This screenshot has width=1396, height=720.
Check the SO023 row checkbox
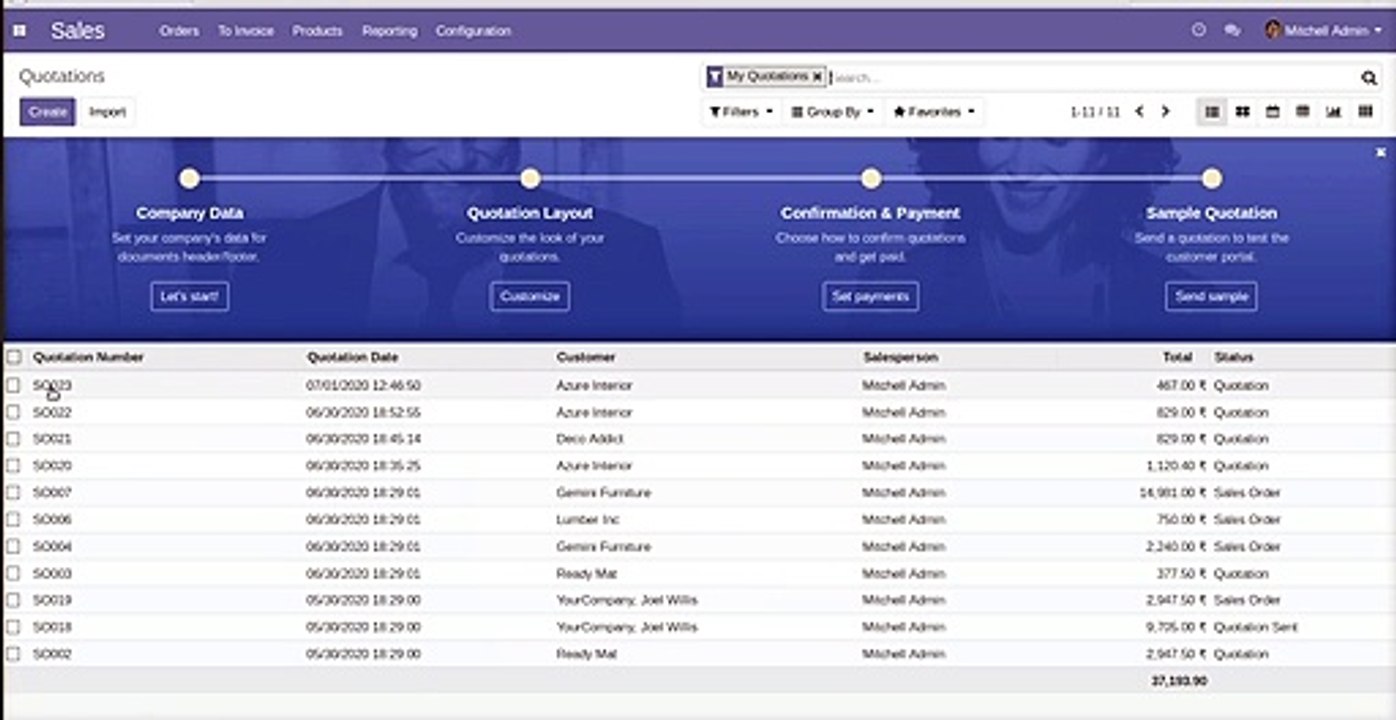point(14,385)
